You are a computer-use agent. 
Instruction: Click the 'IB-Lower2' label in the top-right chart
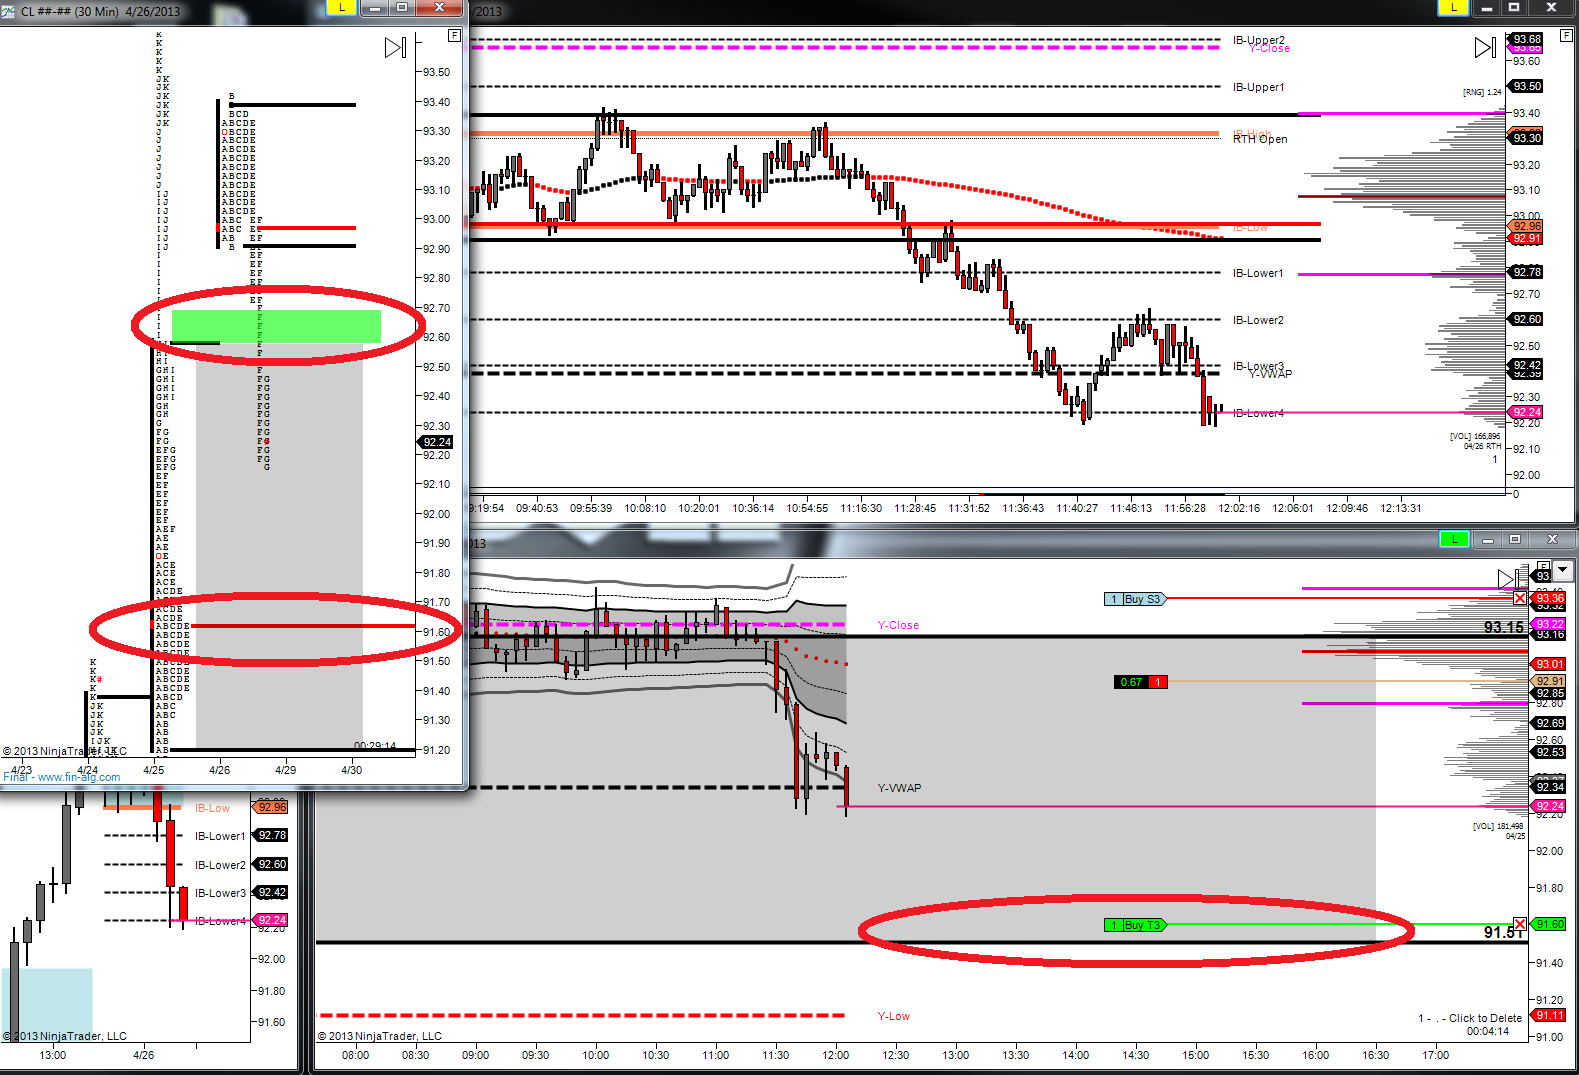tap(1258, 320)
